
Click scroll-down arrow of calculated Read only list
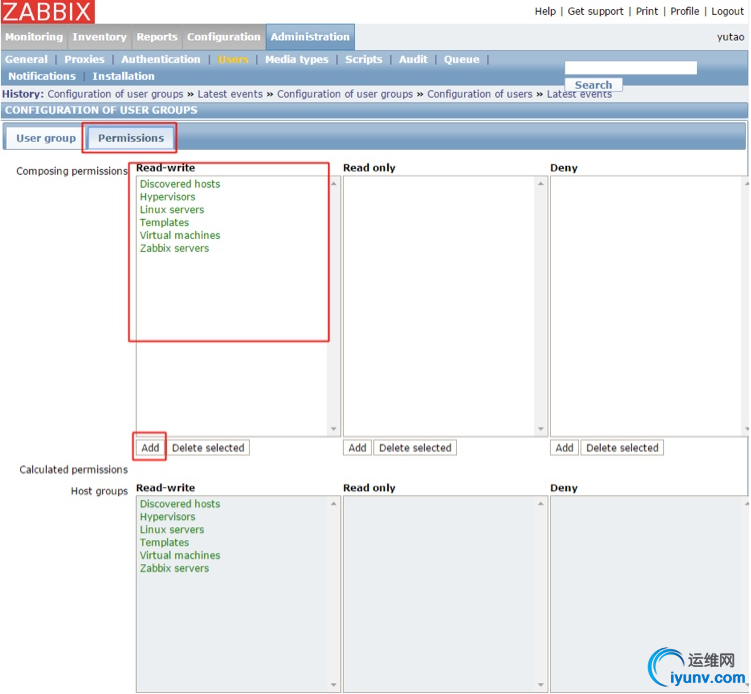[x=541, y=684]
